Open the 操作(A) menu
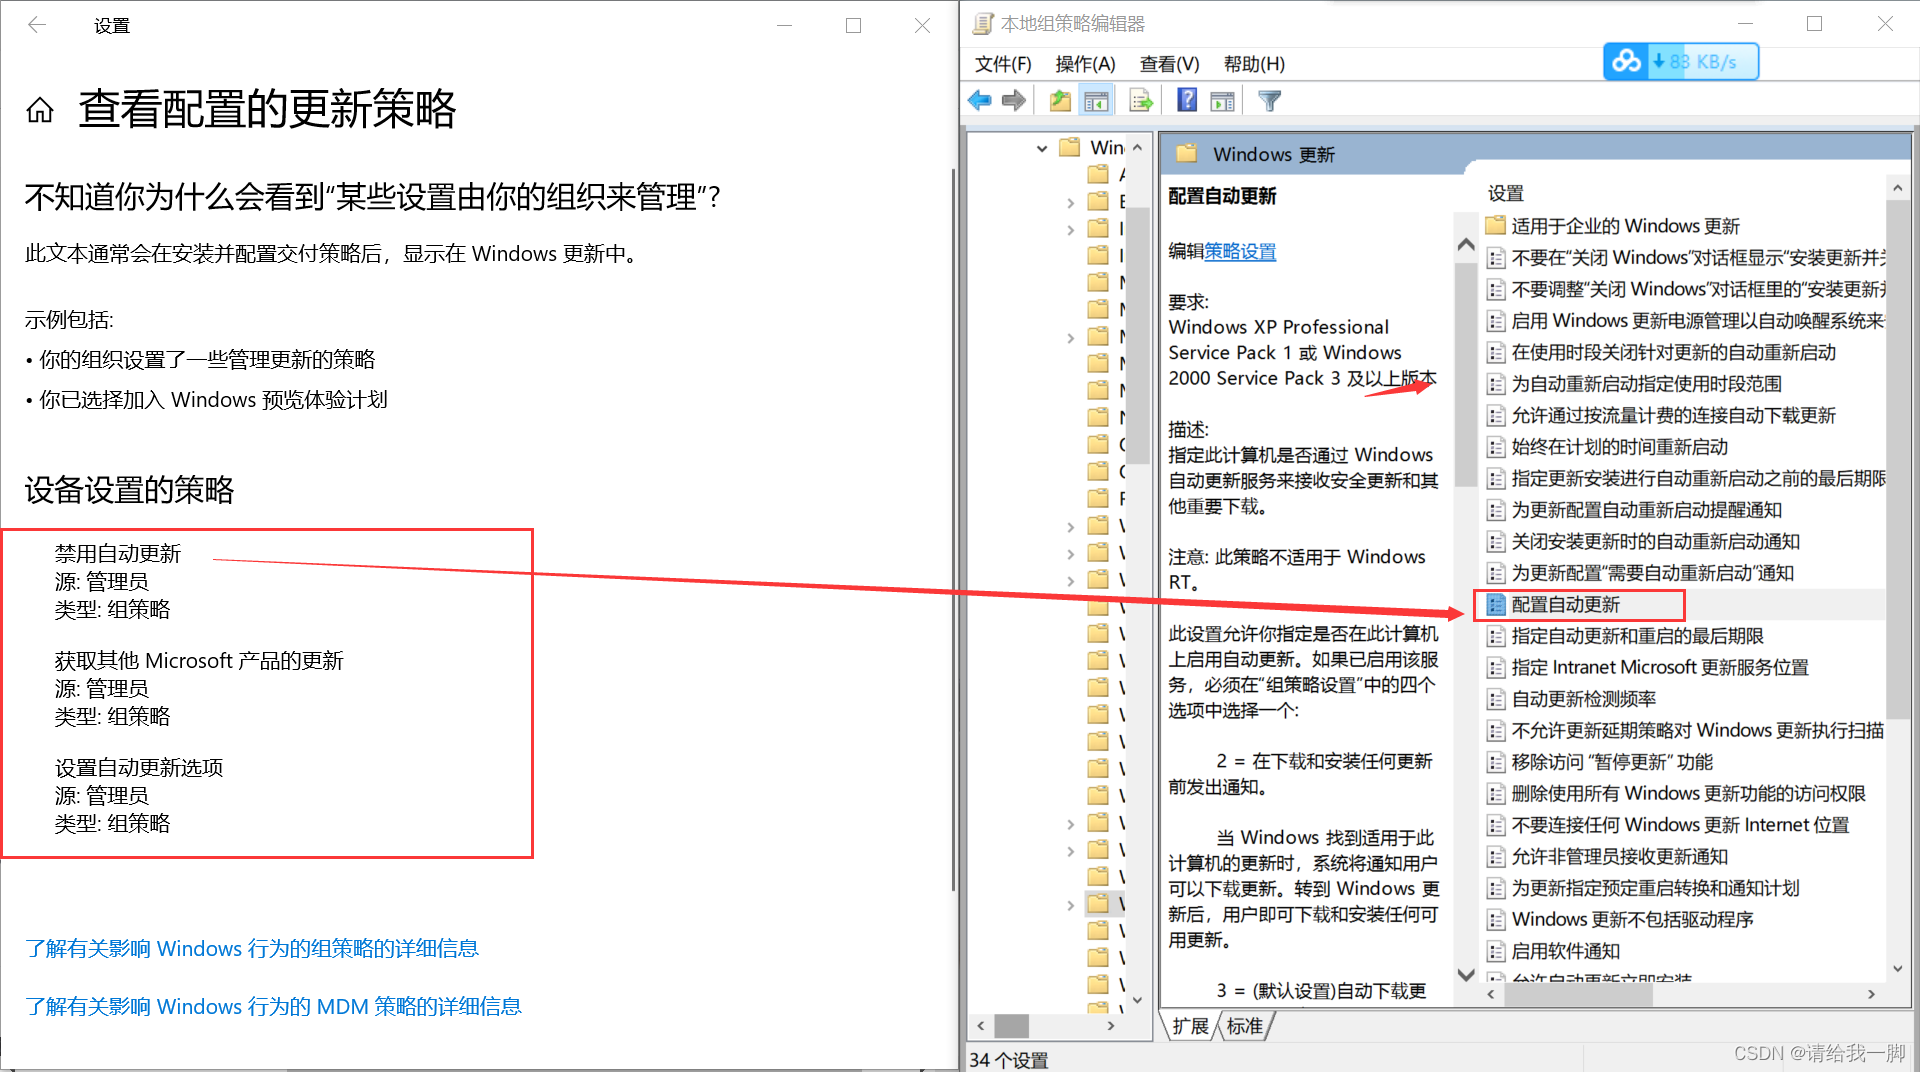Screen dimensions: 1920x1072 pyautogui.click(x=1085, y=64)
